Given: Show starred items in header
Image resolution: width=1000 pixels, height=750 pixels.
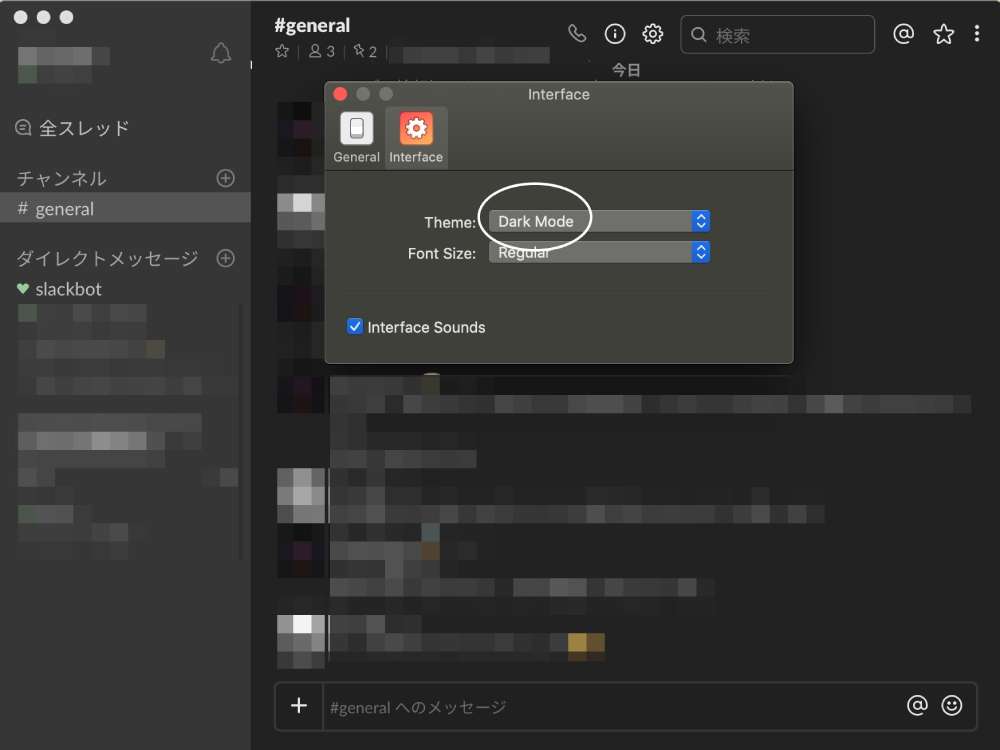Looking at the screenshot, I should point(943,34).
